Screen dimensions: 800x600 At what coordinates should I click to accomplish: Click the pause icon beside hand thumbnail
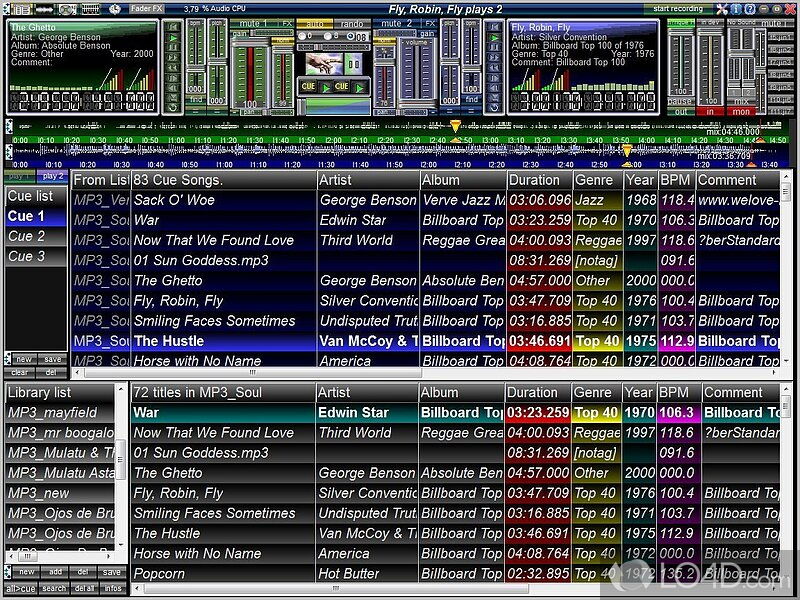point(353,64)
